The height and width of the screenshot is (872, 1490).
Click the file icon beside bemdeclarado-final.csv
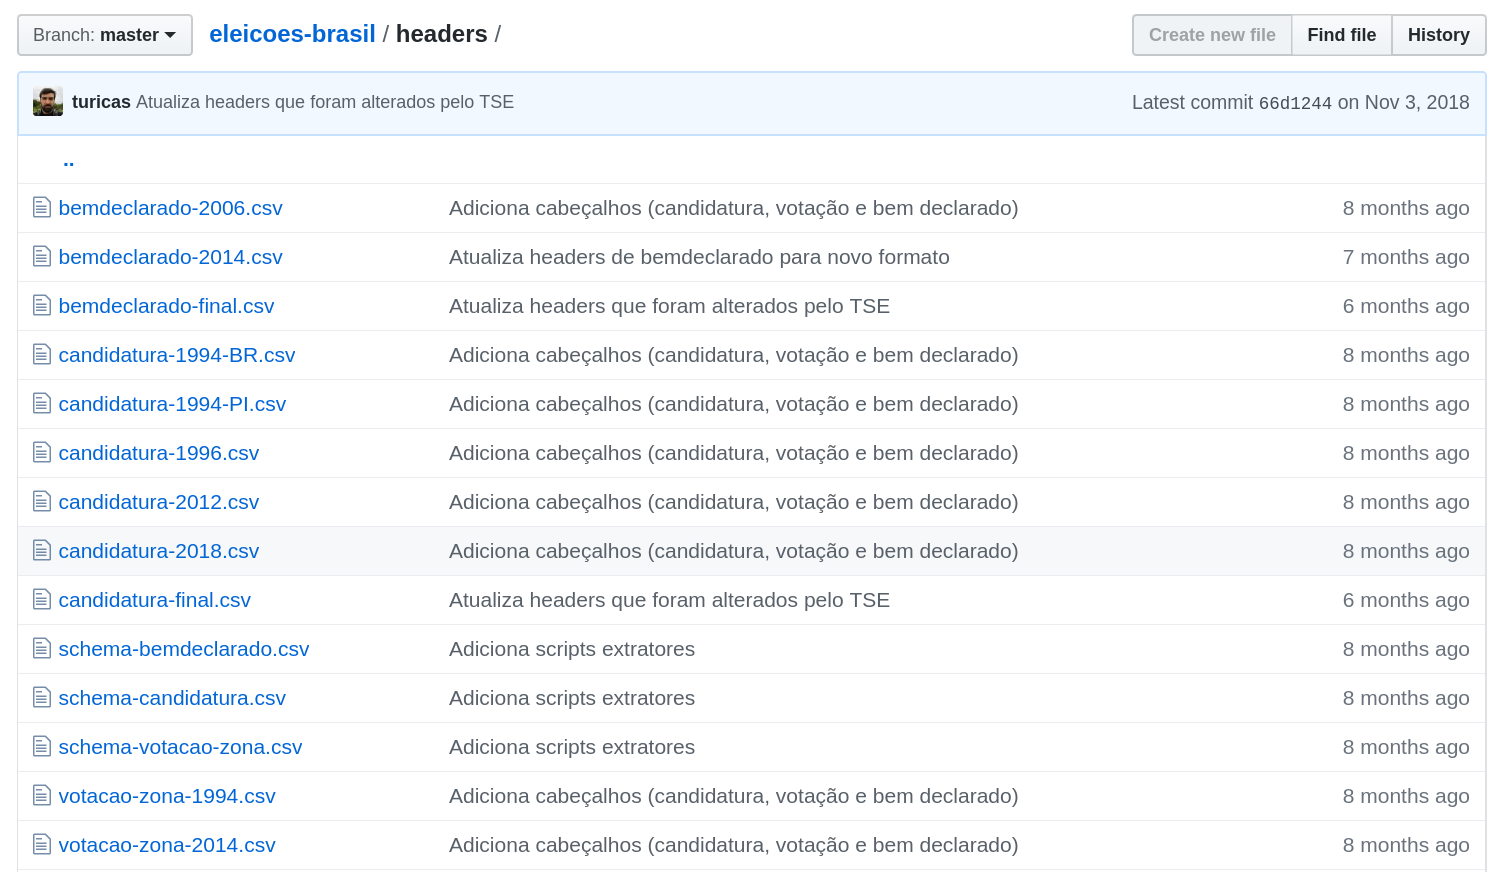[x=42, y=306]
